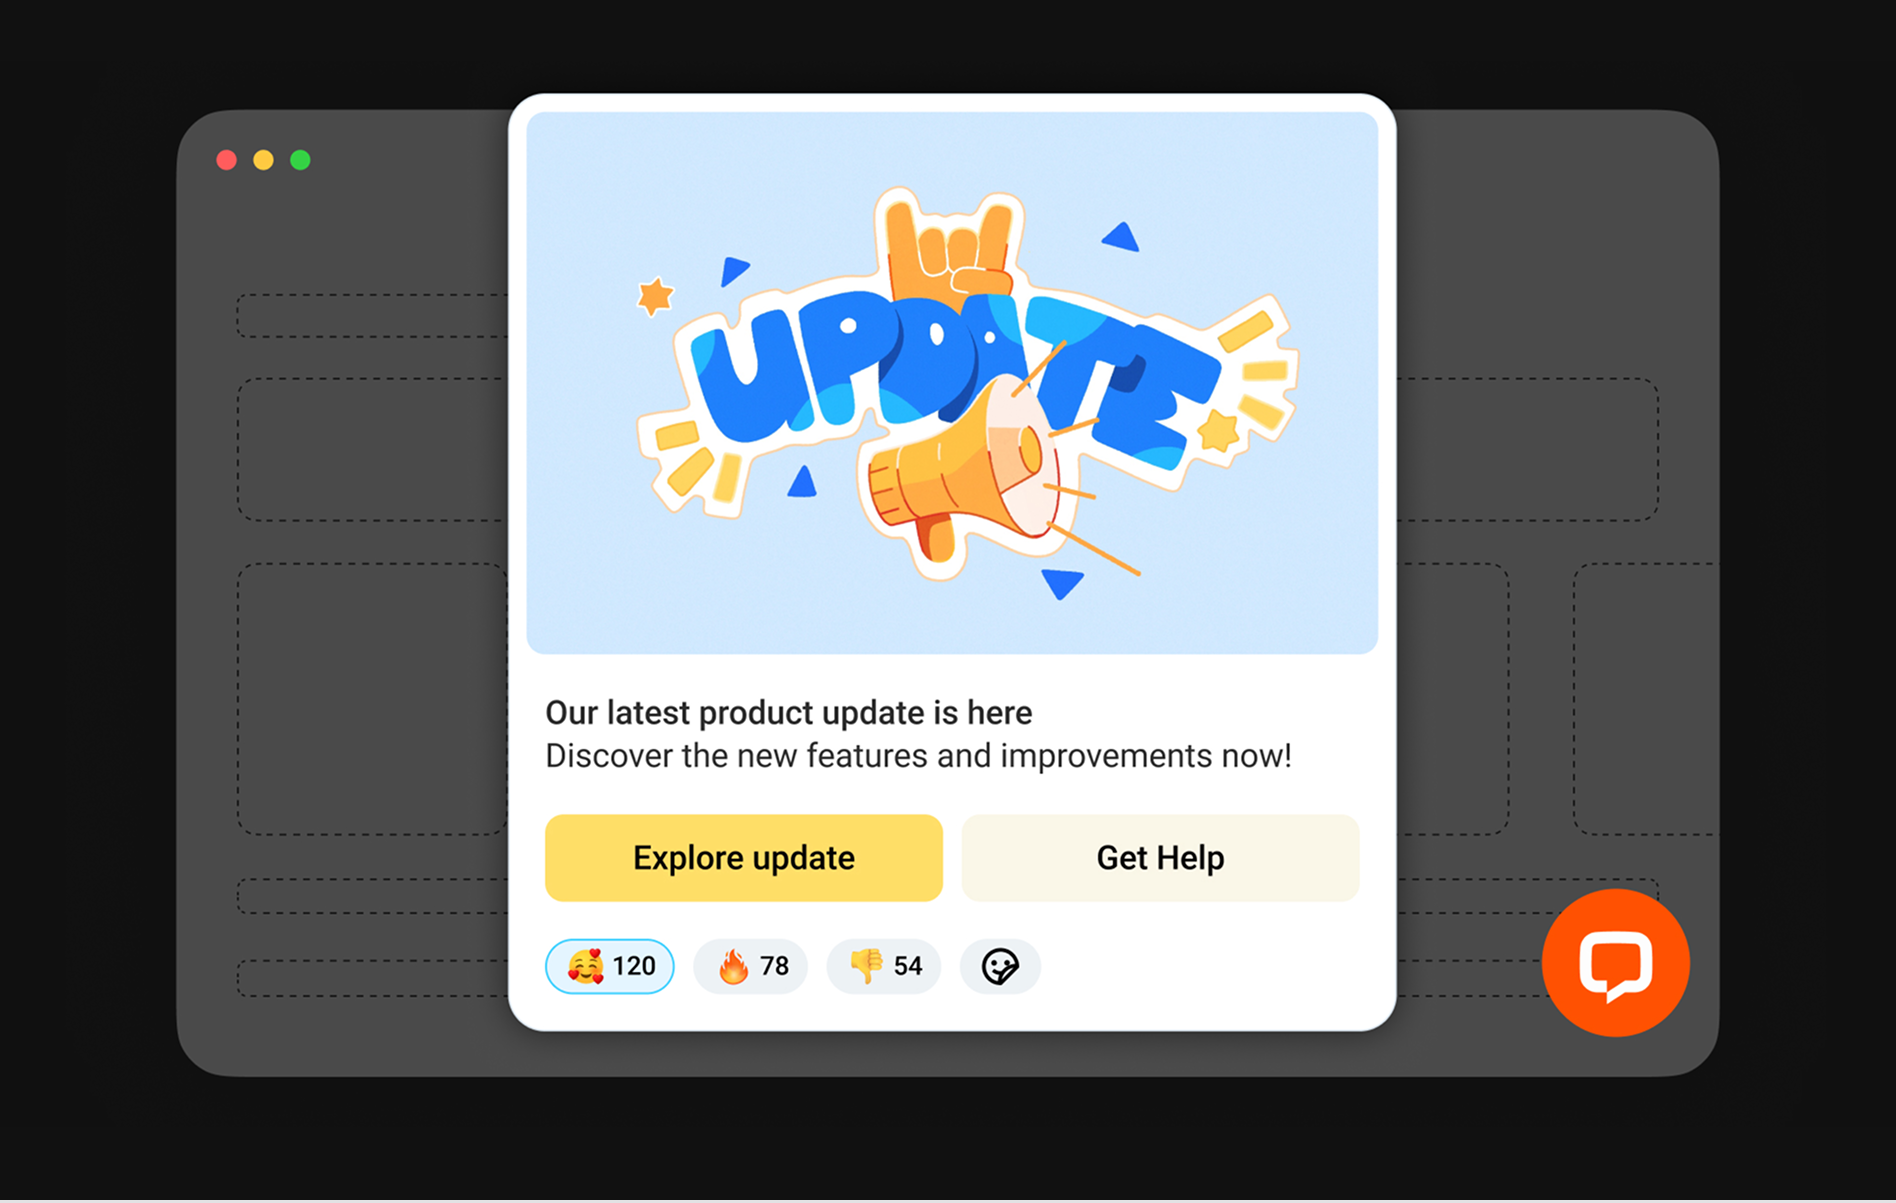1896x1203 pixels.
Task: Toggle the thumbs-down reaction with 54
Action: click(884, 966)
